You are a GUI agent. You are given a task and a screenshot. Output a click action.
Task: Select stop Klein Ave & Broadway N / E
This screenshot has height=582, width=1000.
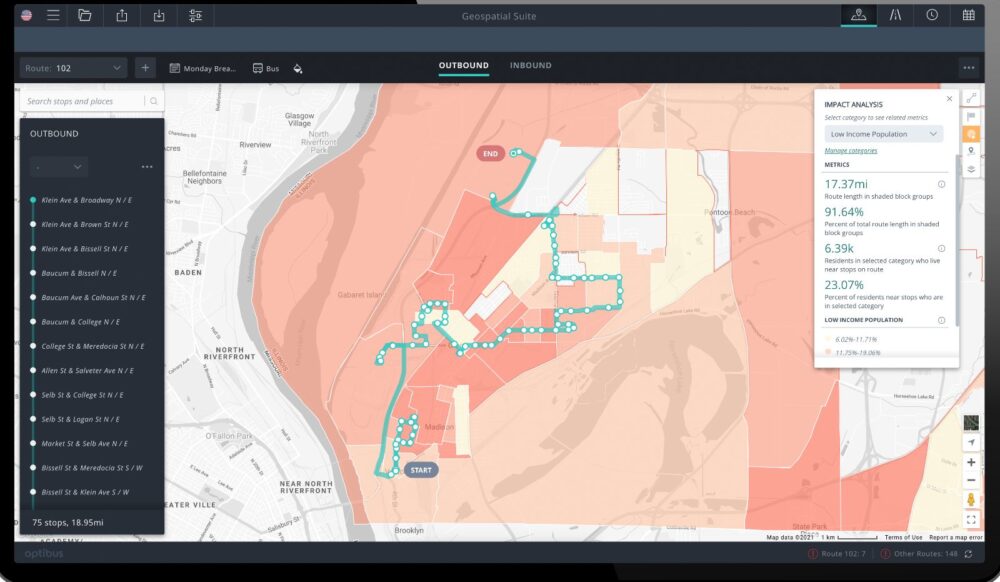86,200
